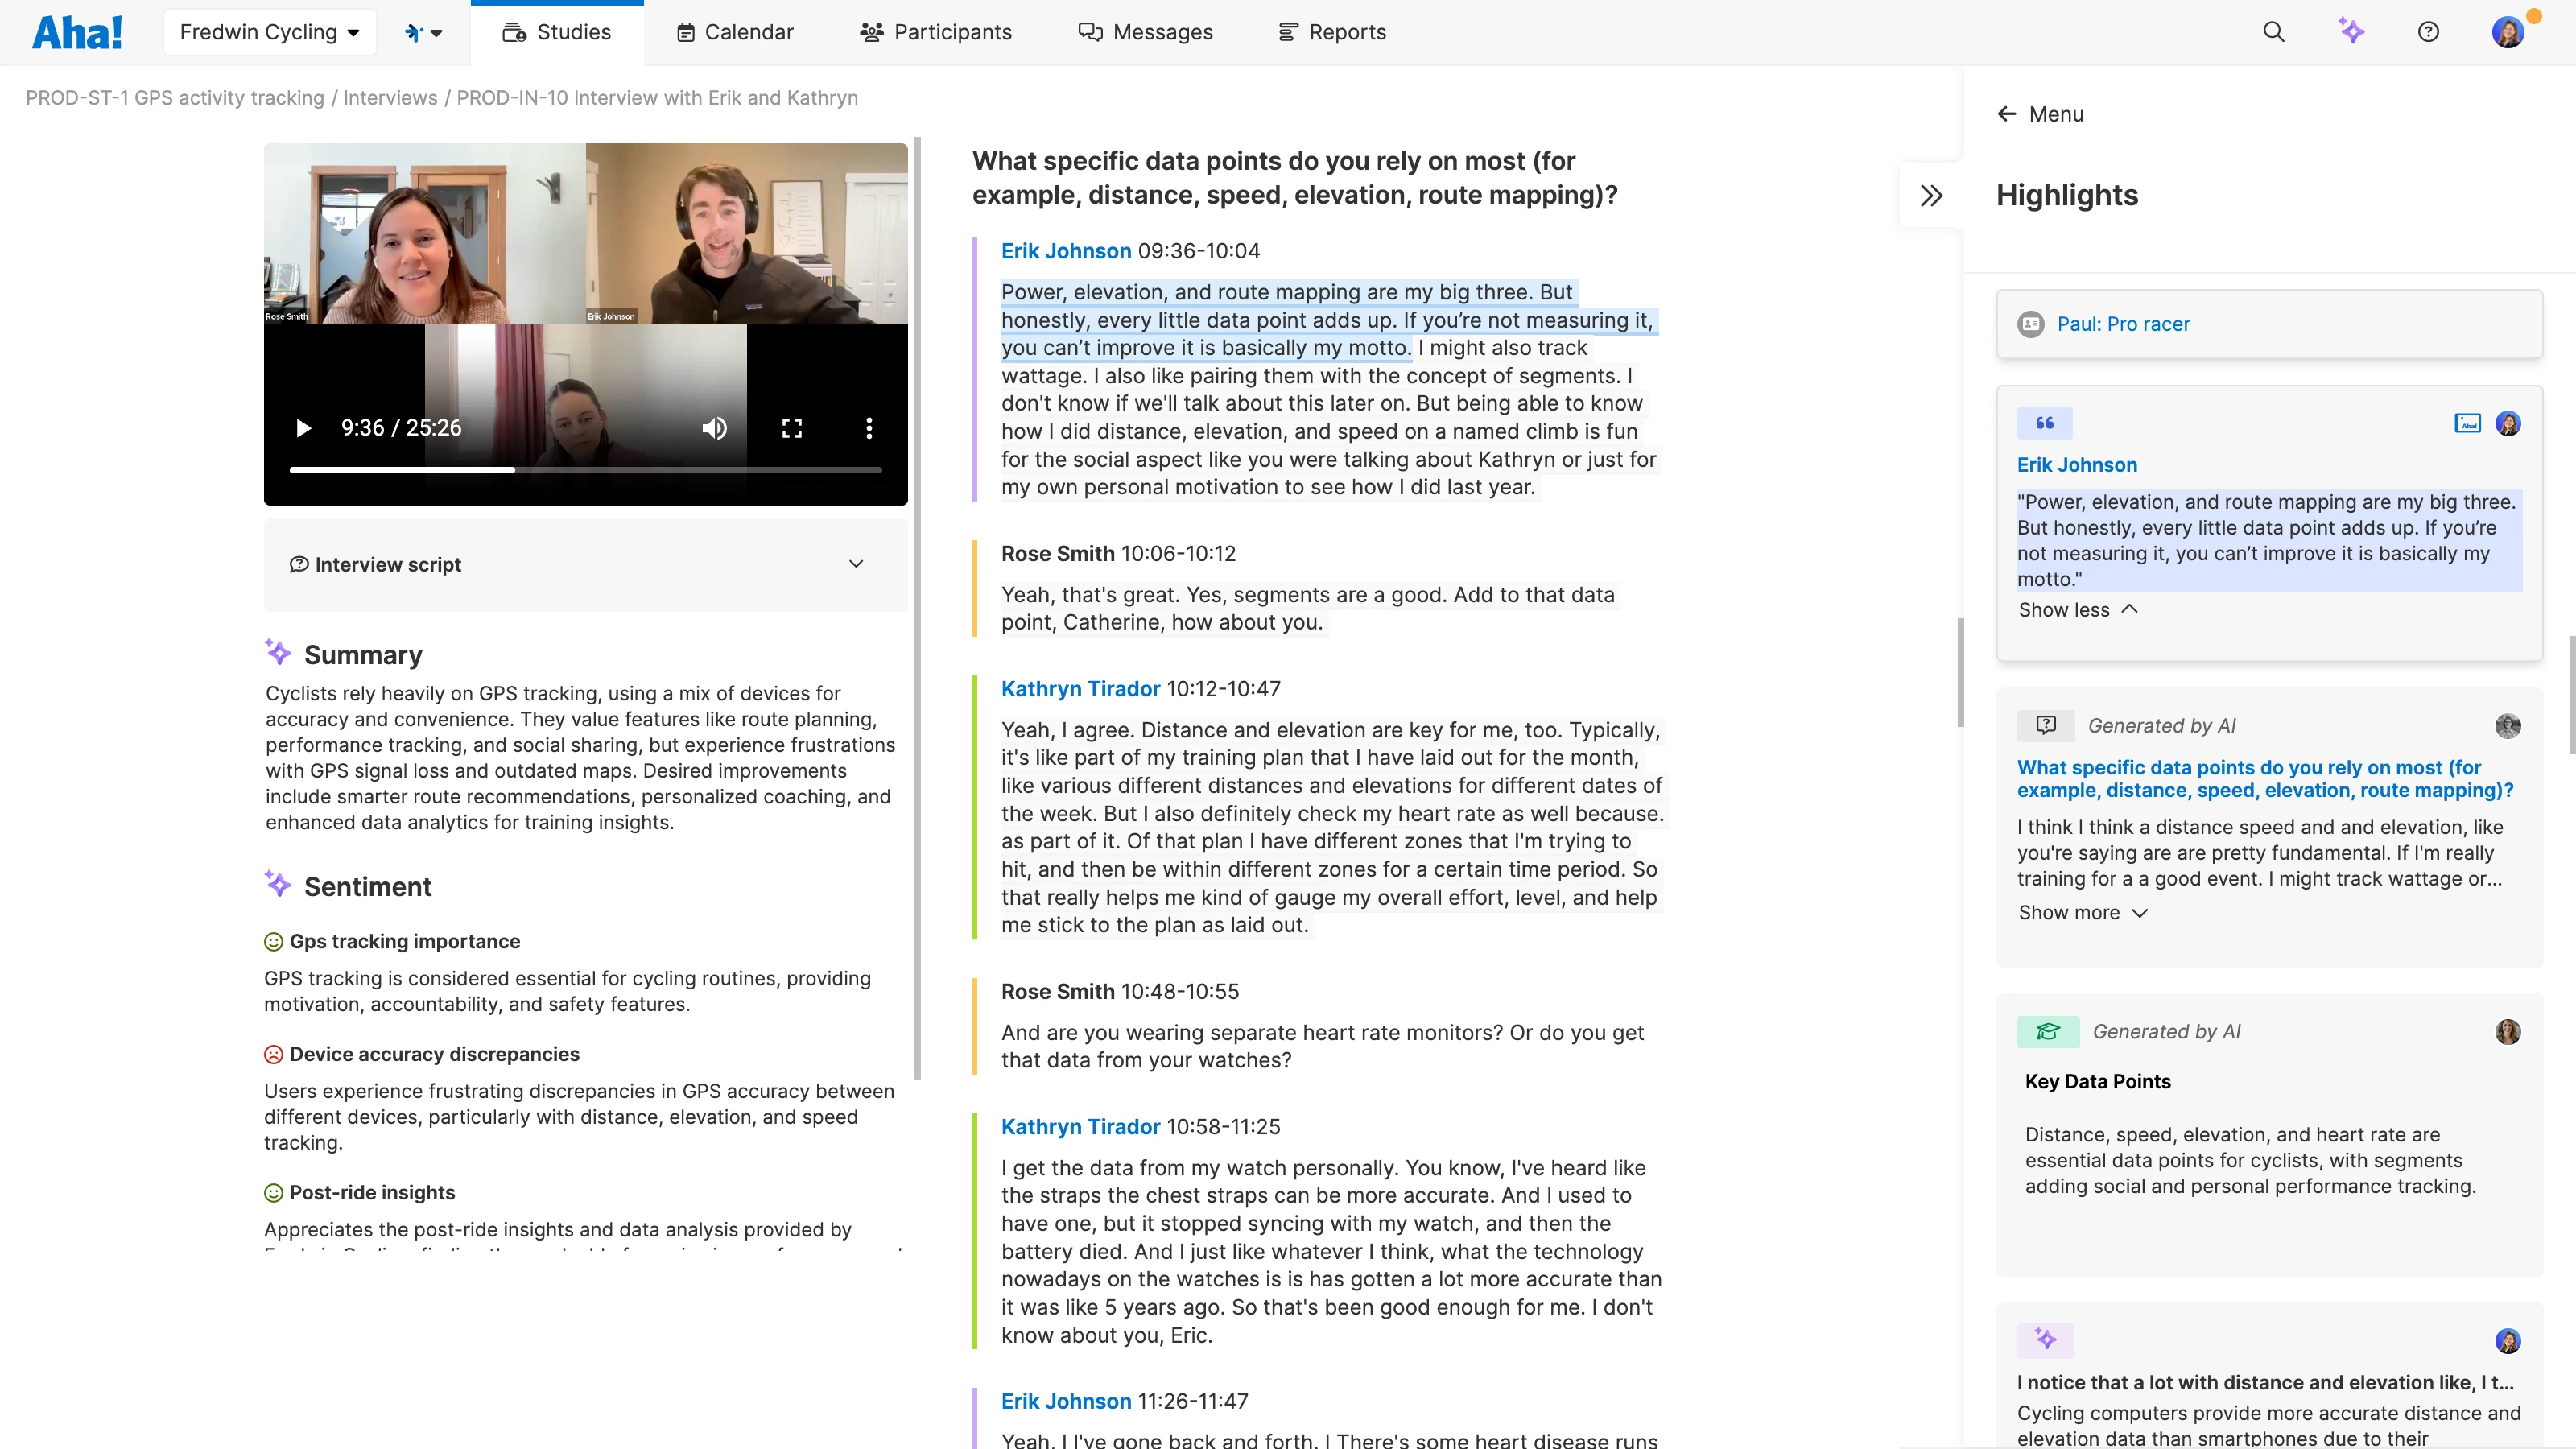The image size is (2576, 1449).
Task: Open the help question mark icon
Action: click(x=2428, y=32)
